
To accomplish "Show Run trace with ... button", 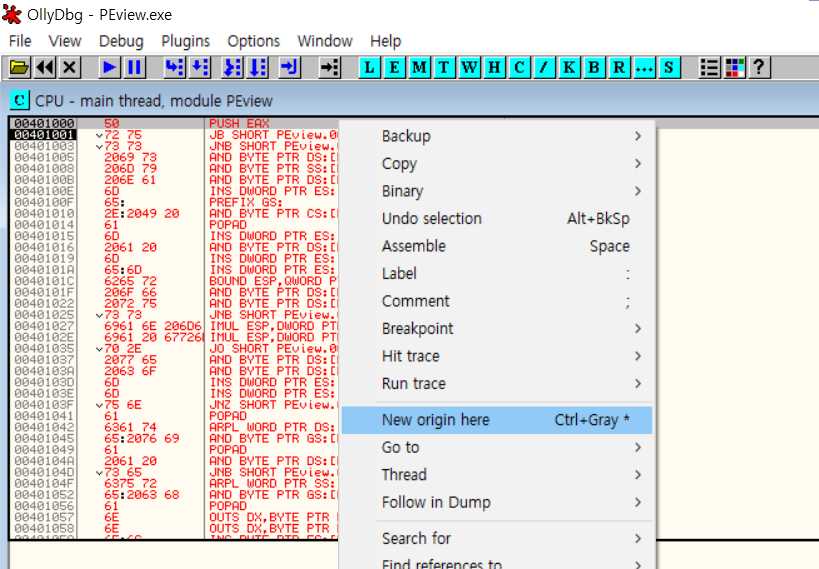I will (644, 67).
